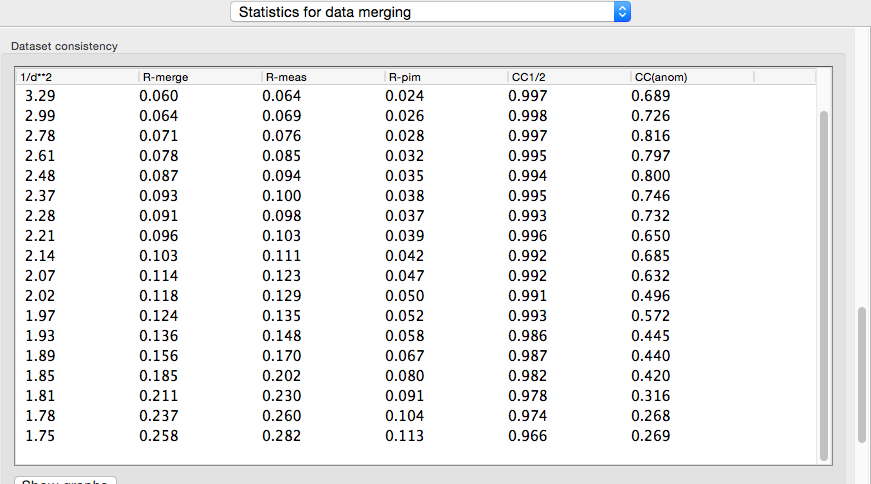Click the R-pim value 0.047 cell
This screenshot has height=484, width=871.
pos(405,276)
